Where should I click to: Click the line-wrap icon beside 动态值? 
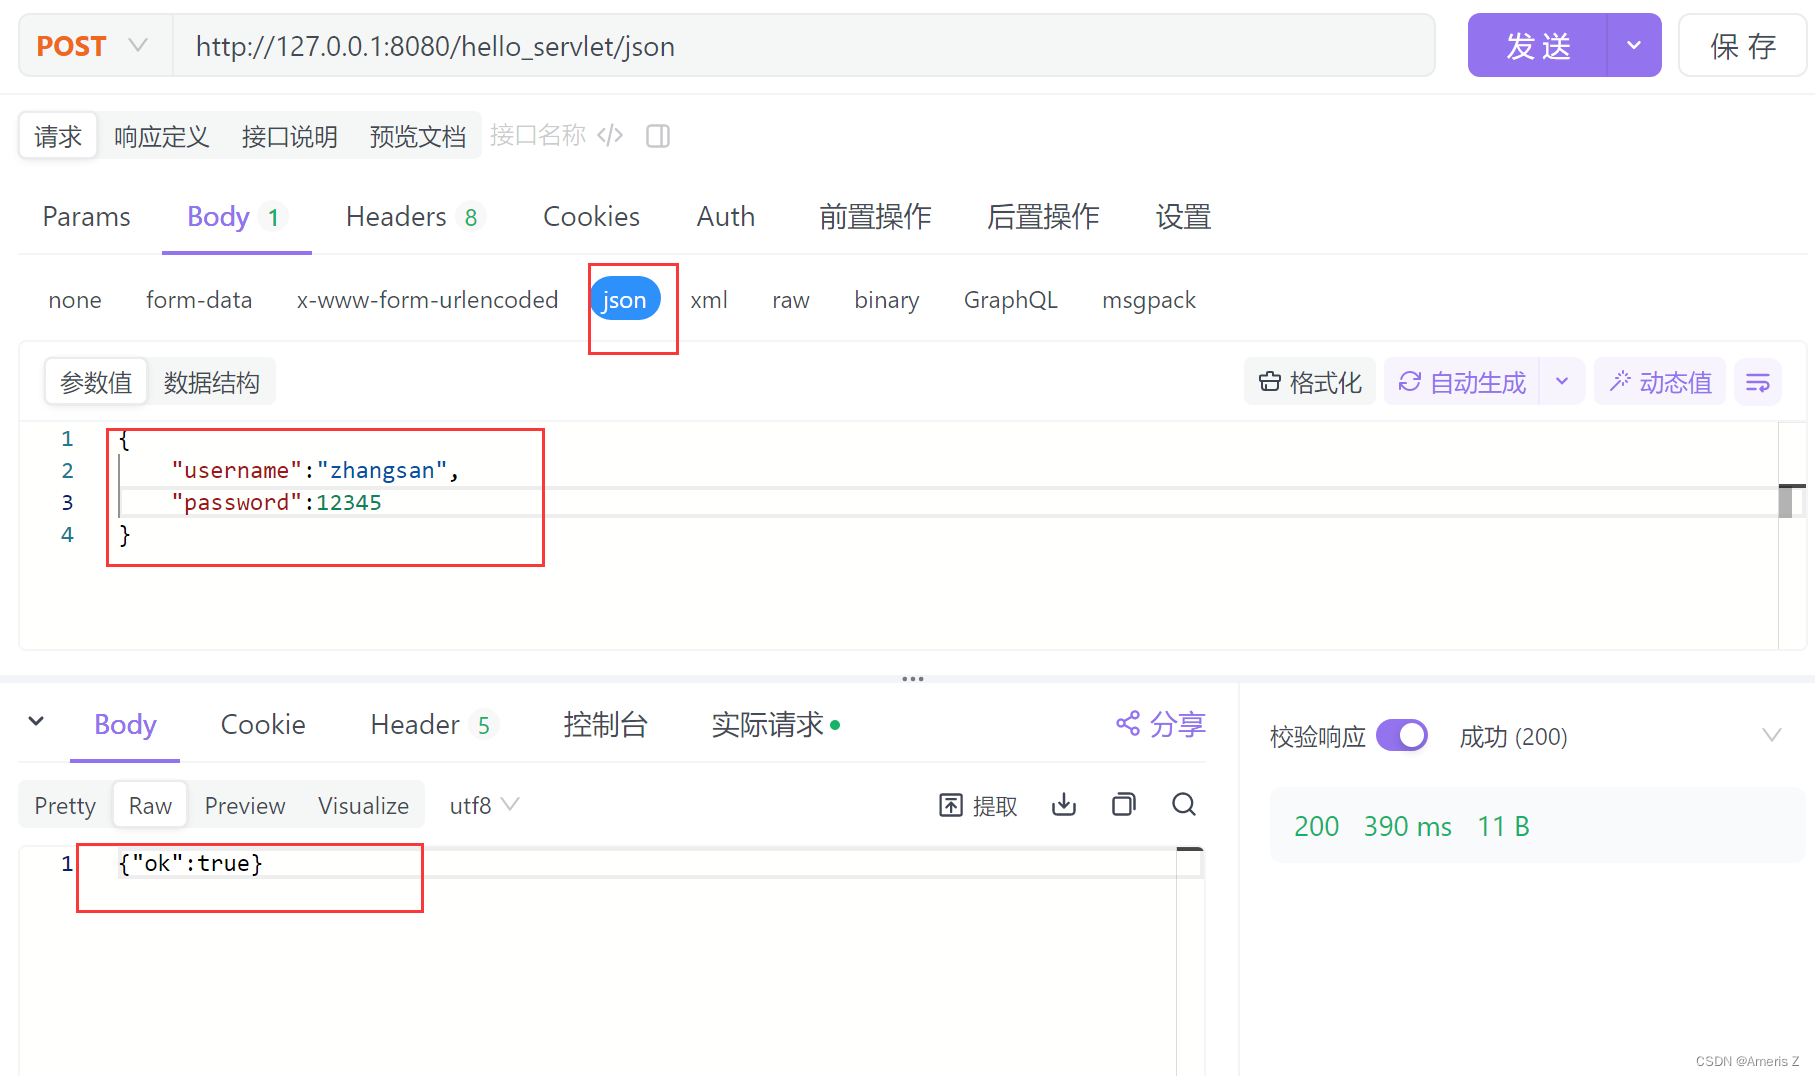pyautogui.click(x=1757, y=381)
